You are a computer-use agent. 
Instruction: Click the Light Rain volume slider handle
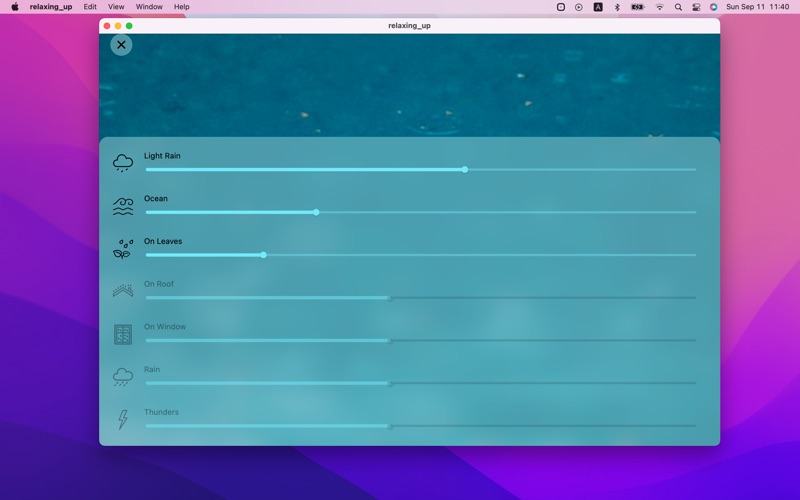[x=465, y=170]
